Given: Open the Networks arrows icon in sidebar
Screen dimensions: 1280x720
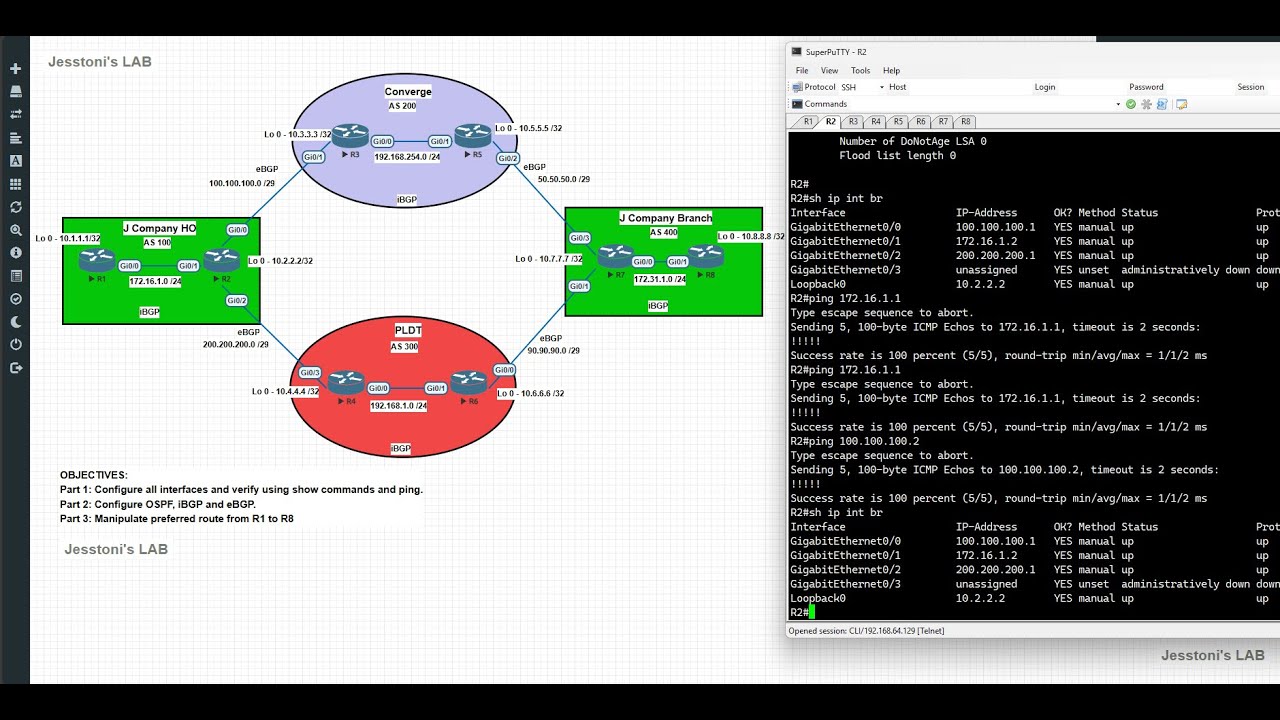Looking at the screenshot, I should point(15,115).
